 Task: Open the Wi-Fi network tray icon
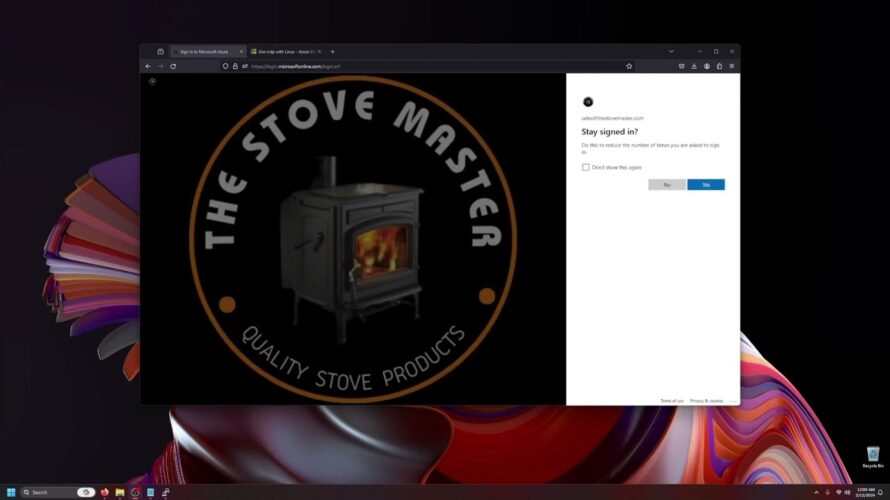838,492
